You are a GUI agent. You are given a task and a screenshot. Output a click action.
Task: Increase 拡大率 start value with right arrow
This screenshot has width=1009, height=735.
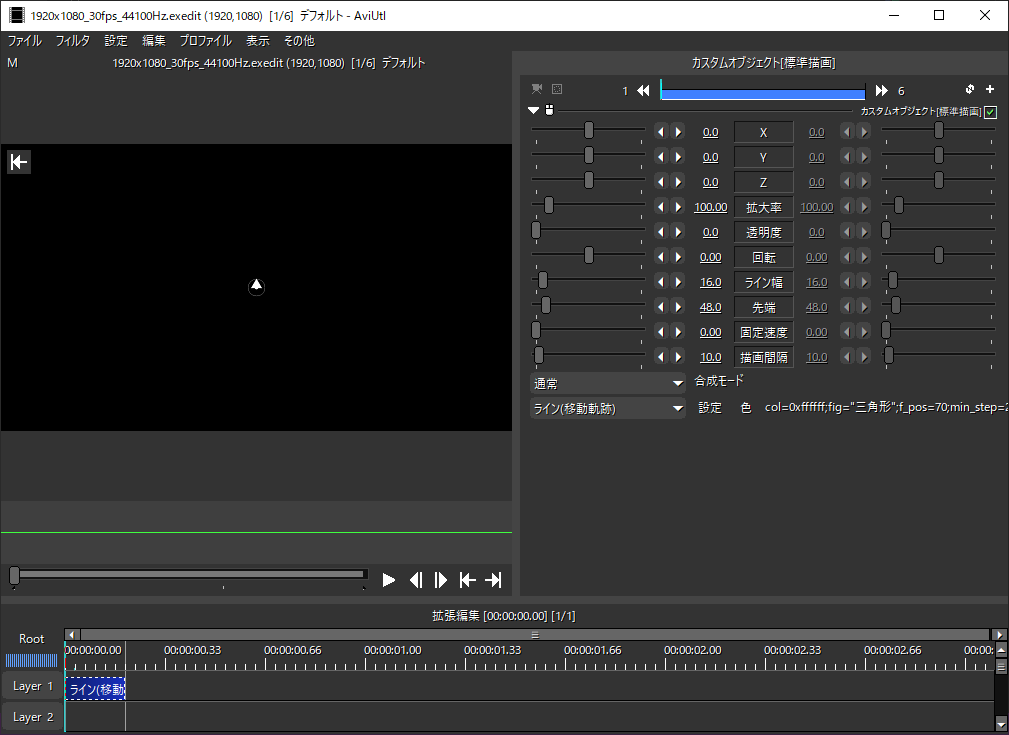click(x=678, y=207)
